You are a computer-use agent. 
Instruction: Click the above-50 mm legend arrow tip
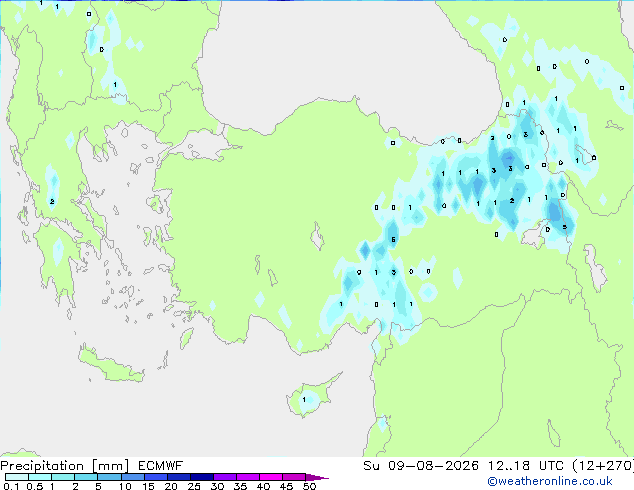click(x=317, y=477)
